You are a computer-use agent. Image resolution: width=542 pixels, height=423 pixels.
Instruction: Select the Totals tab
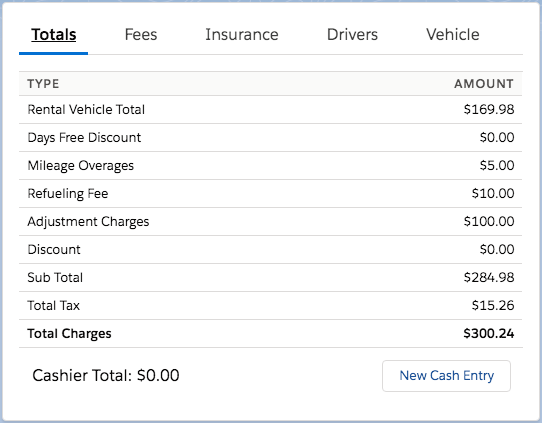coord(54,35)
